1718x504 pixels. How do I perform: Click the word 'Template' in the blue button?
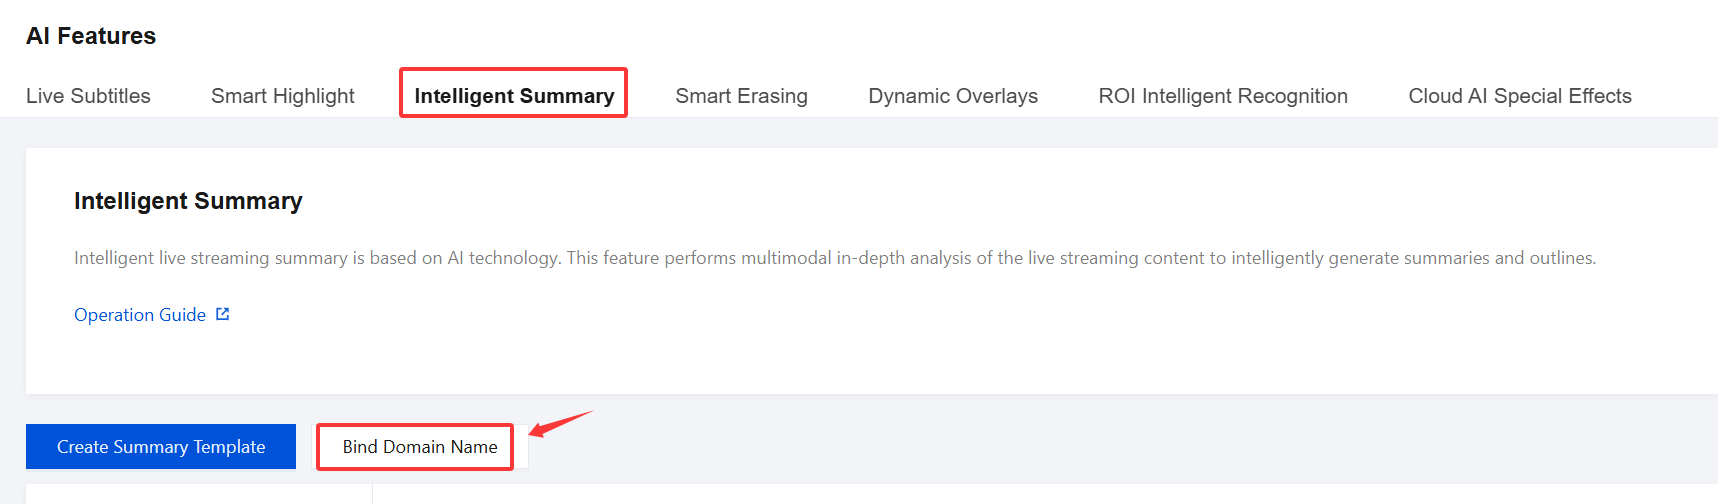(229, 447)
